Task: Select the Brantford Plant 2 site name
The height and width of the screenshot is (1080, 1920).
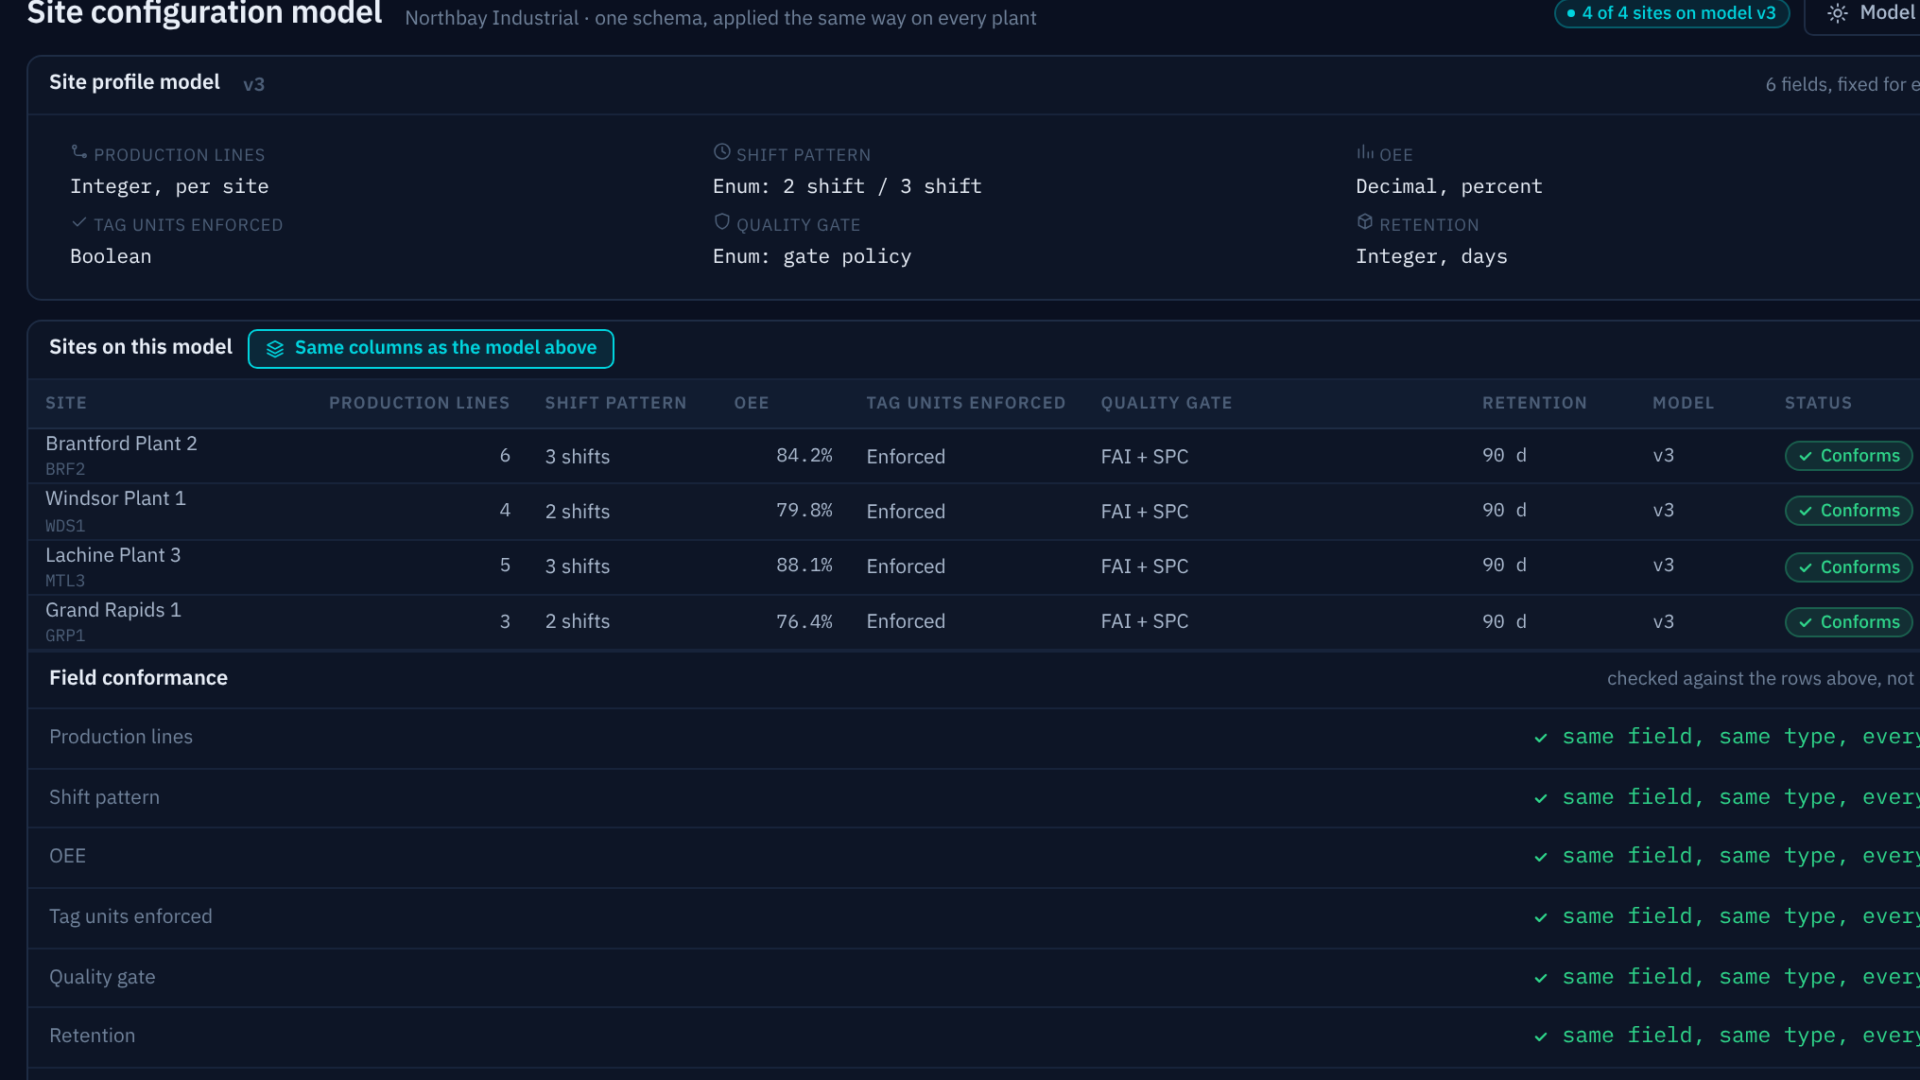Action: tap(121, 444)
